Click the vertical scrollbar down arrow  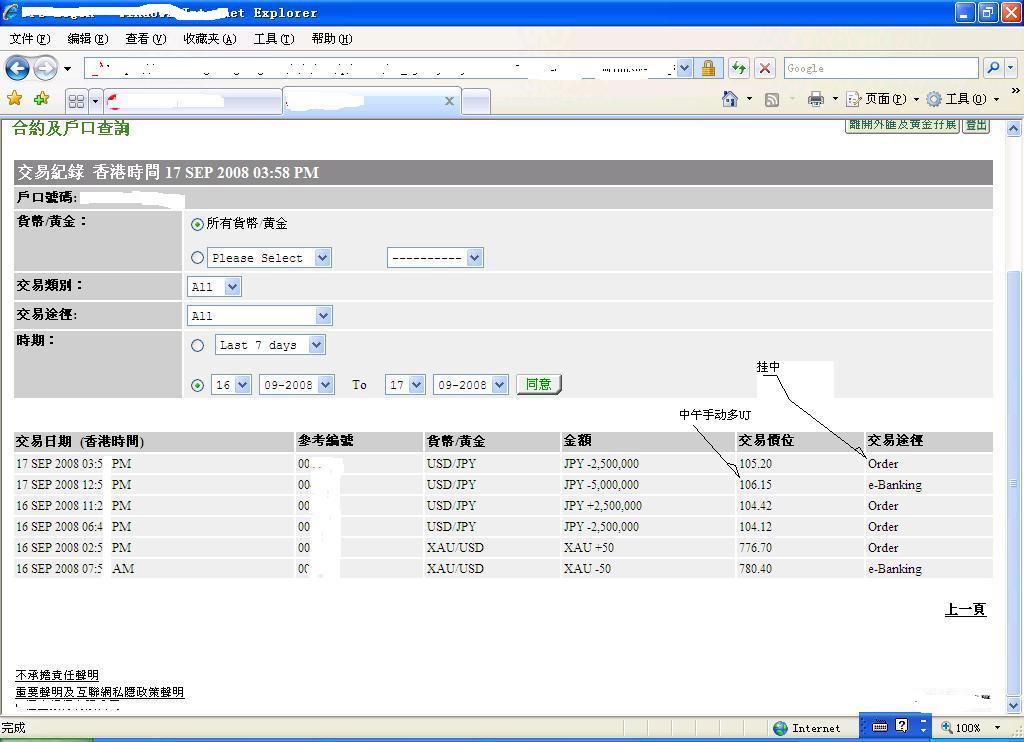coord(1013,705)
